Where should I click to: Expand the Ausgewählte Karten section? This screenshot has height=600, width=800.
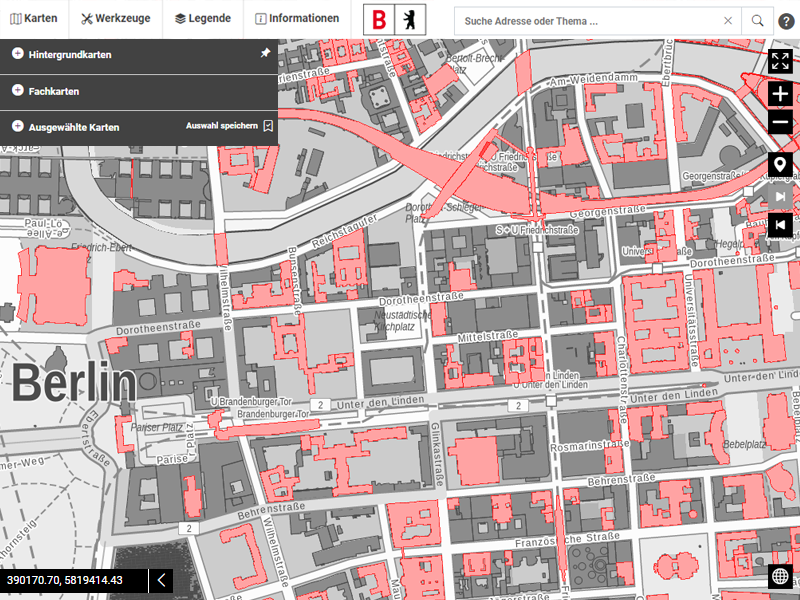coord(18,126)
